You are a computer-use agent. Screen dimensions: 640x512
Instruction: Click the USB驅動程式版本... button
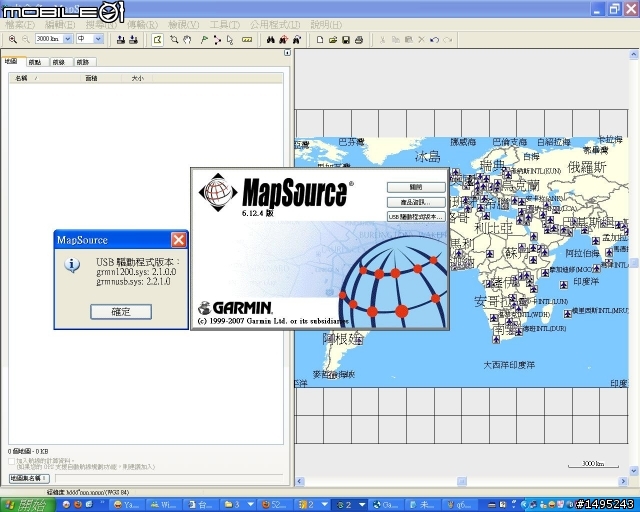point(416,216)
